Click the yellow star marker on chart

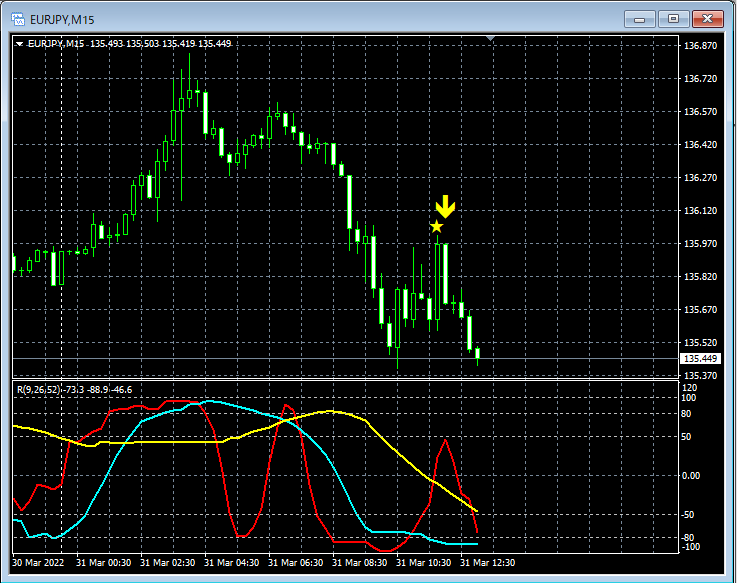437,227
